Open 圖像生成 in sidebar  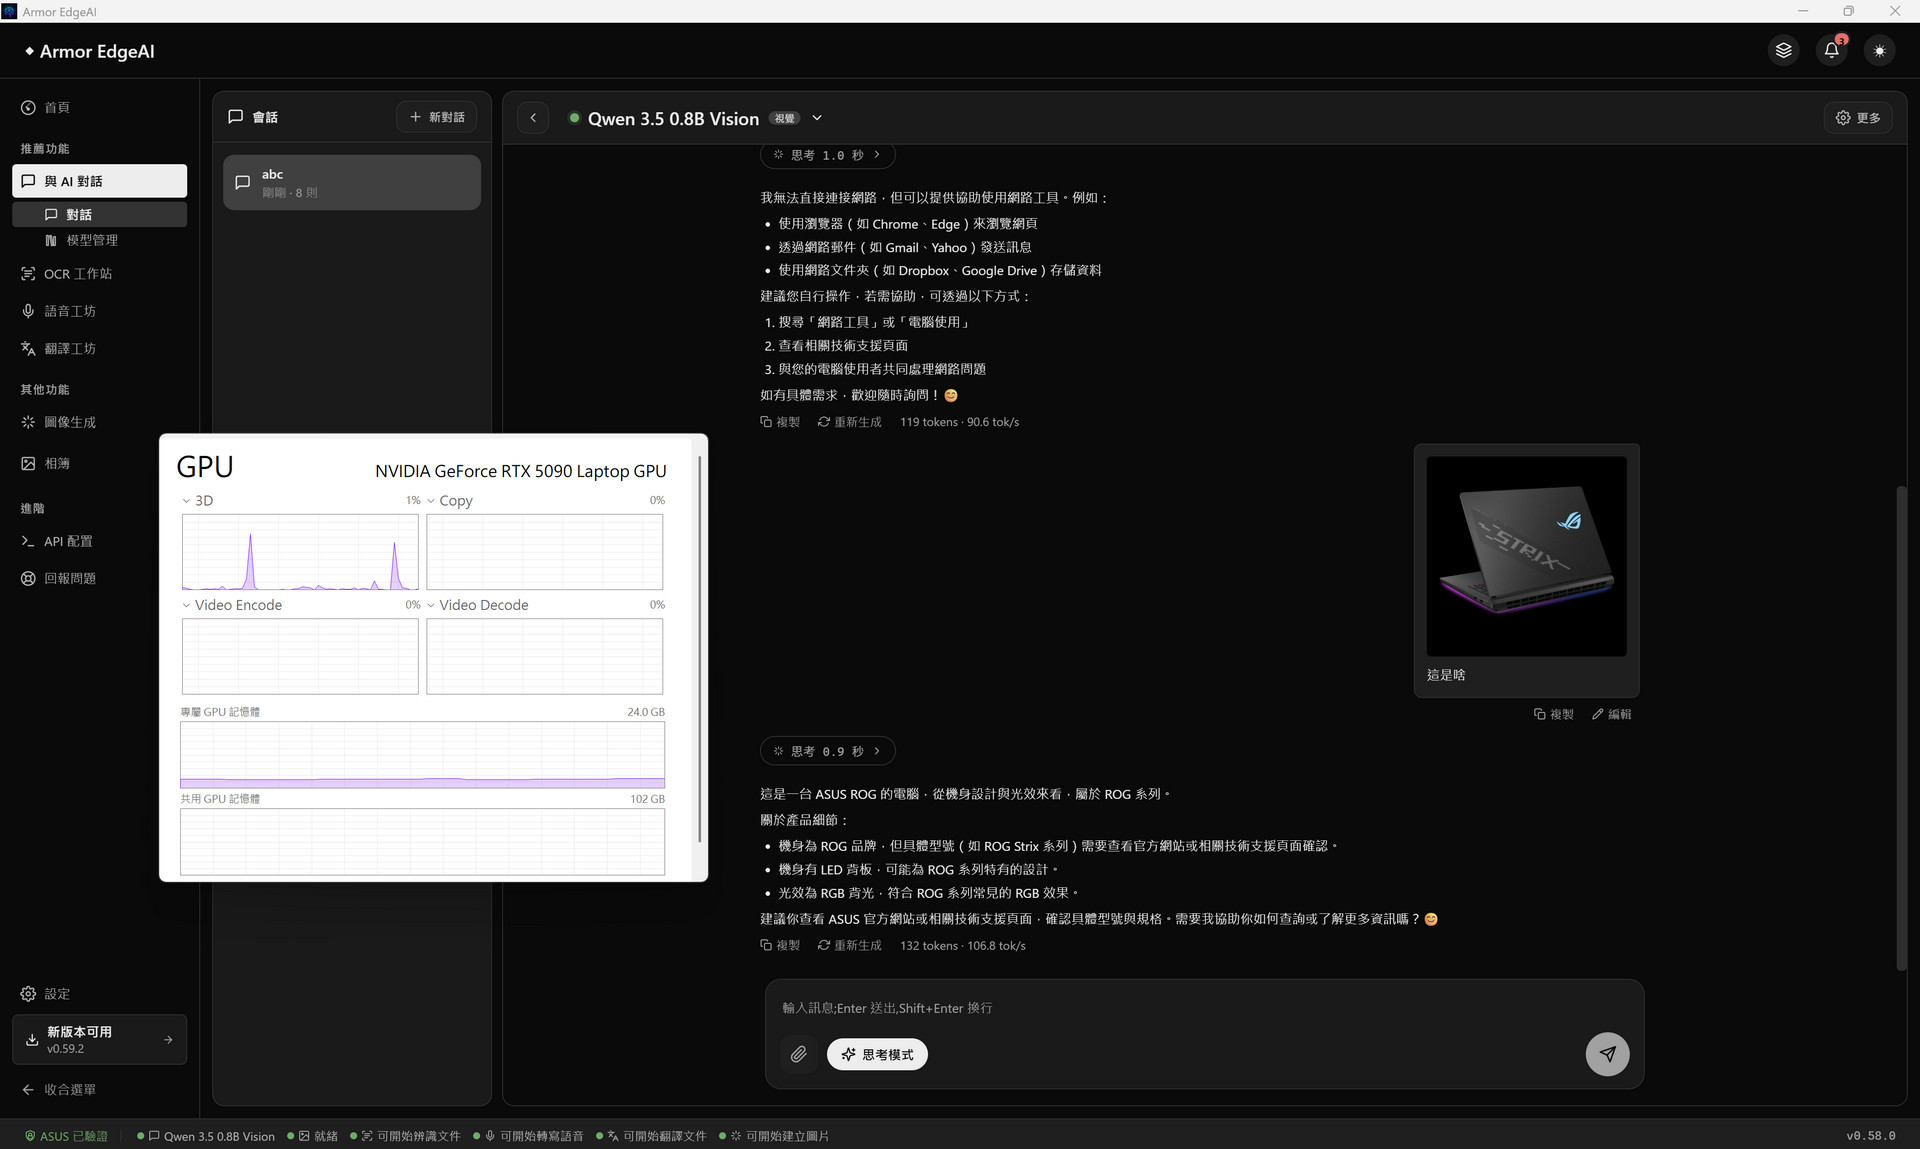tap(100, 422)
